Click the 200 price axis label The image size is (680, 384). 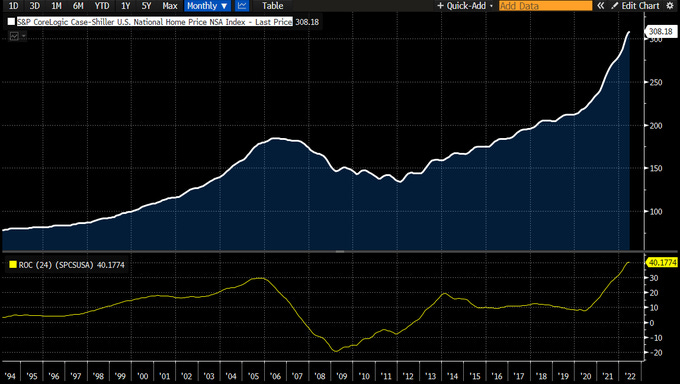[x=656, y=125]
